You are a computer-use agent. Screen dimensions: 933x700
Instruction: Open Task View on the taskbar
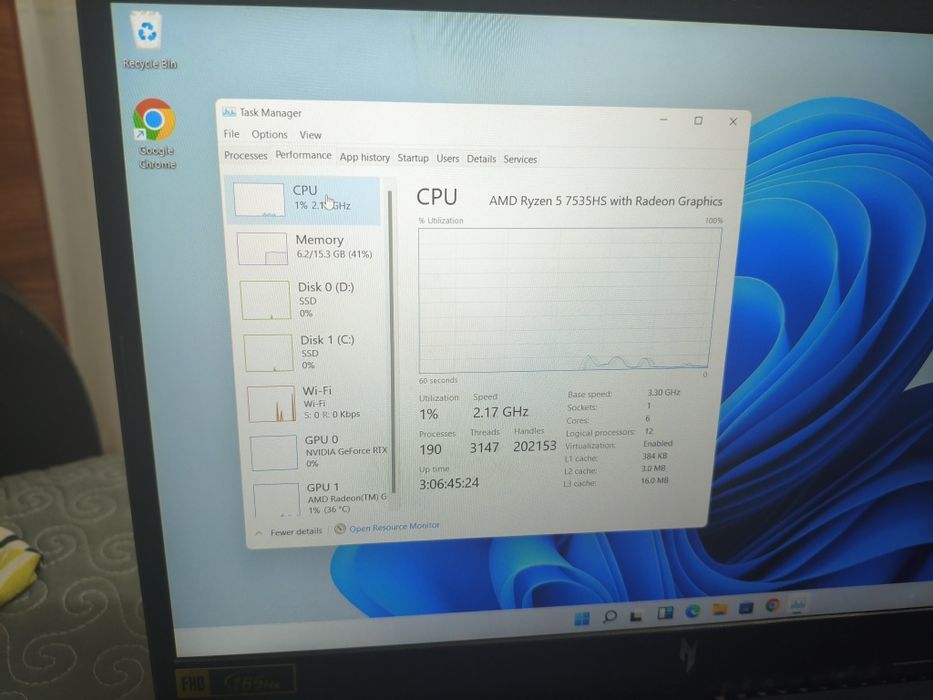636,615
